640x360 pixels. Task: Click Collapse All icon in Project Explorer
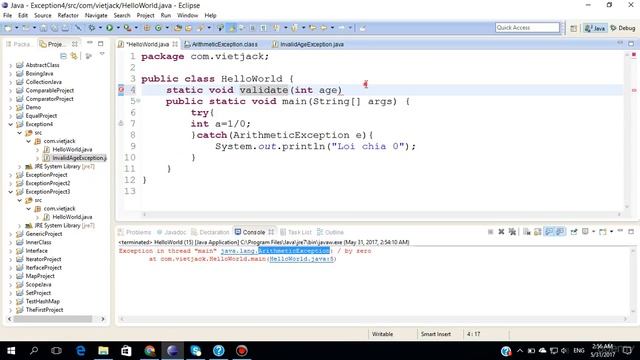pos(63,56)
